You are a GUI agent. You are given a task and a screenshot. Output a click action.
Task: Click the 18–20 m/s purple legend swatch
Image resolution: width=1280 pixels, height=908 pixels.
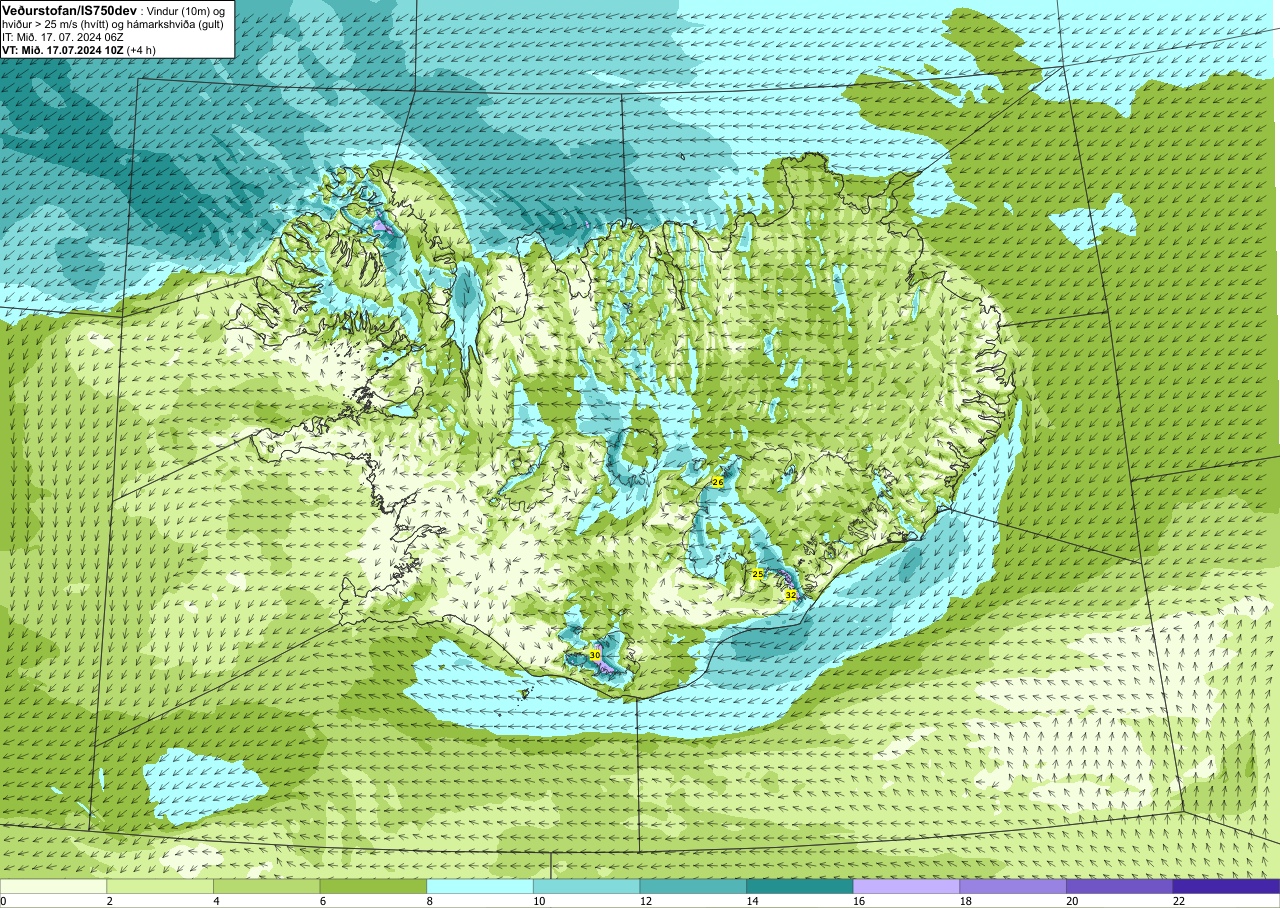1013,886
